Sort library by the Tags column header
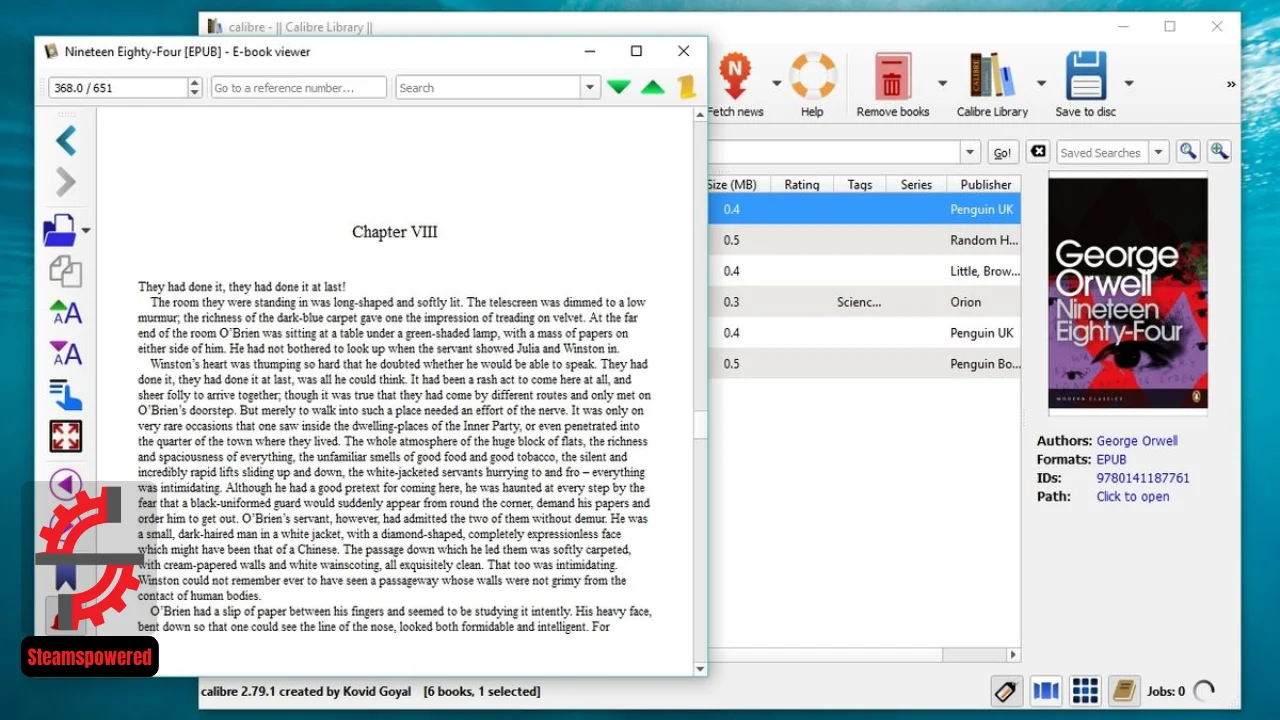This screenshot has width=1280, height=720. pos(860,184)
